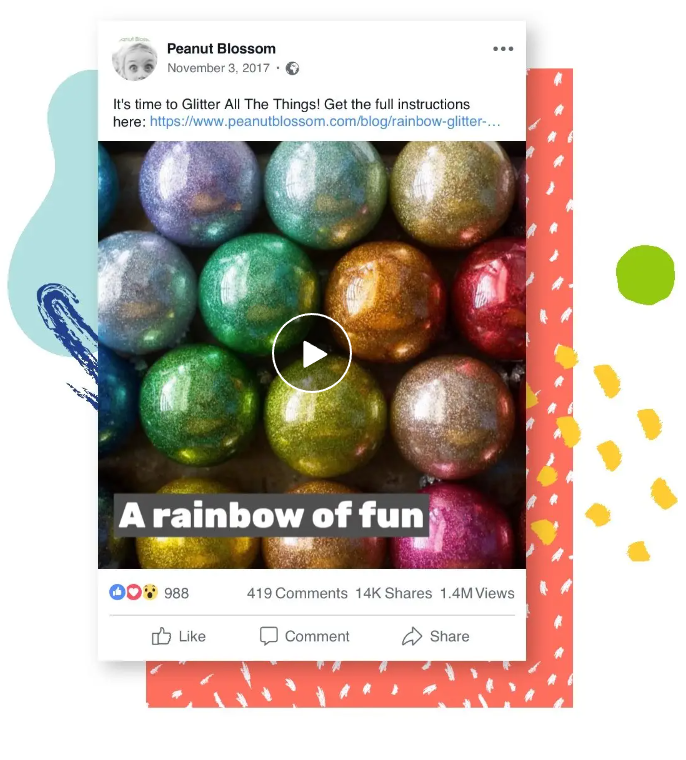Like the post via Like label
The image size is (686, 760).
coord(192,636)
